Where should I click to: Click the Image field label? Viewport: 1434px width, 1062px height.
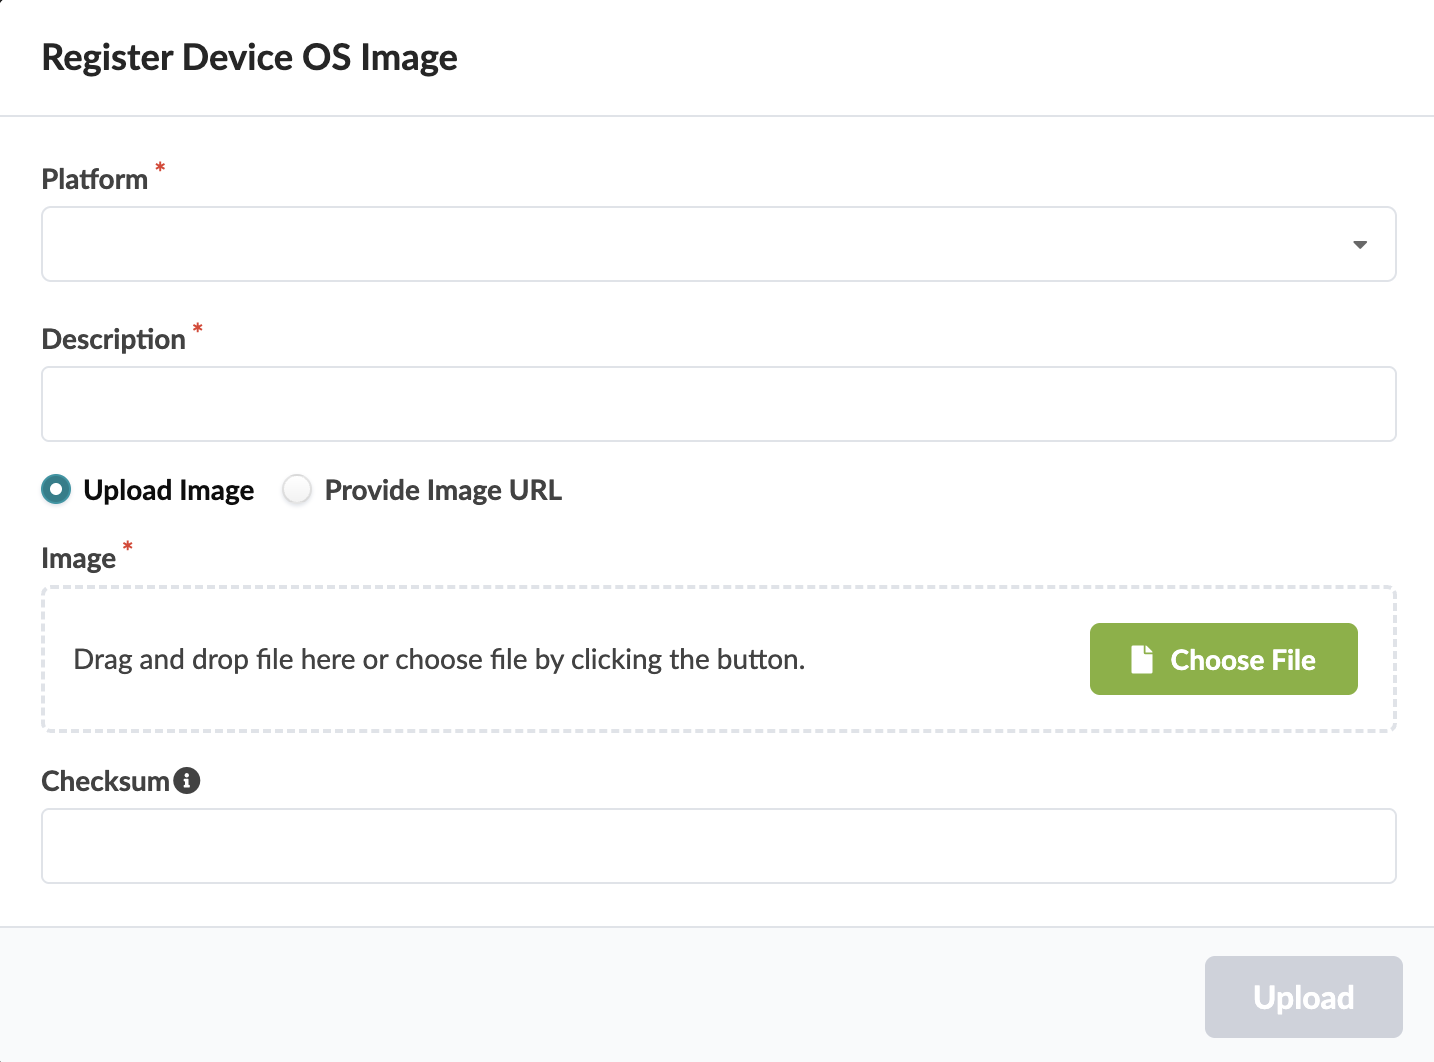79,559
